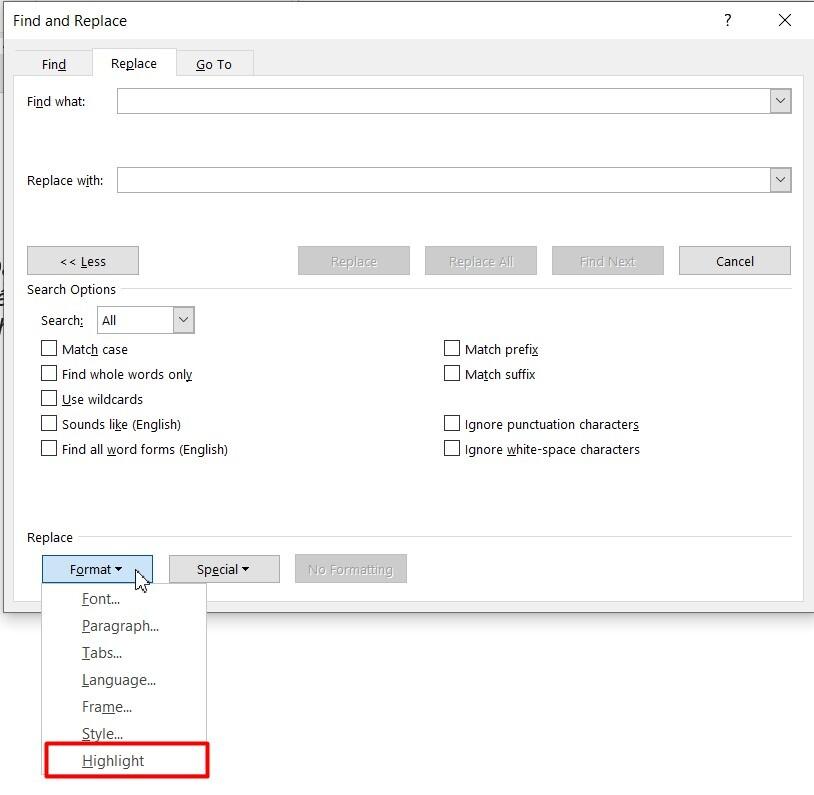Screen dimensions: 814x795
Task: Enable Match prefix checkbox
Action: pyautogui.click(x=452, y=348)
